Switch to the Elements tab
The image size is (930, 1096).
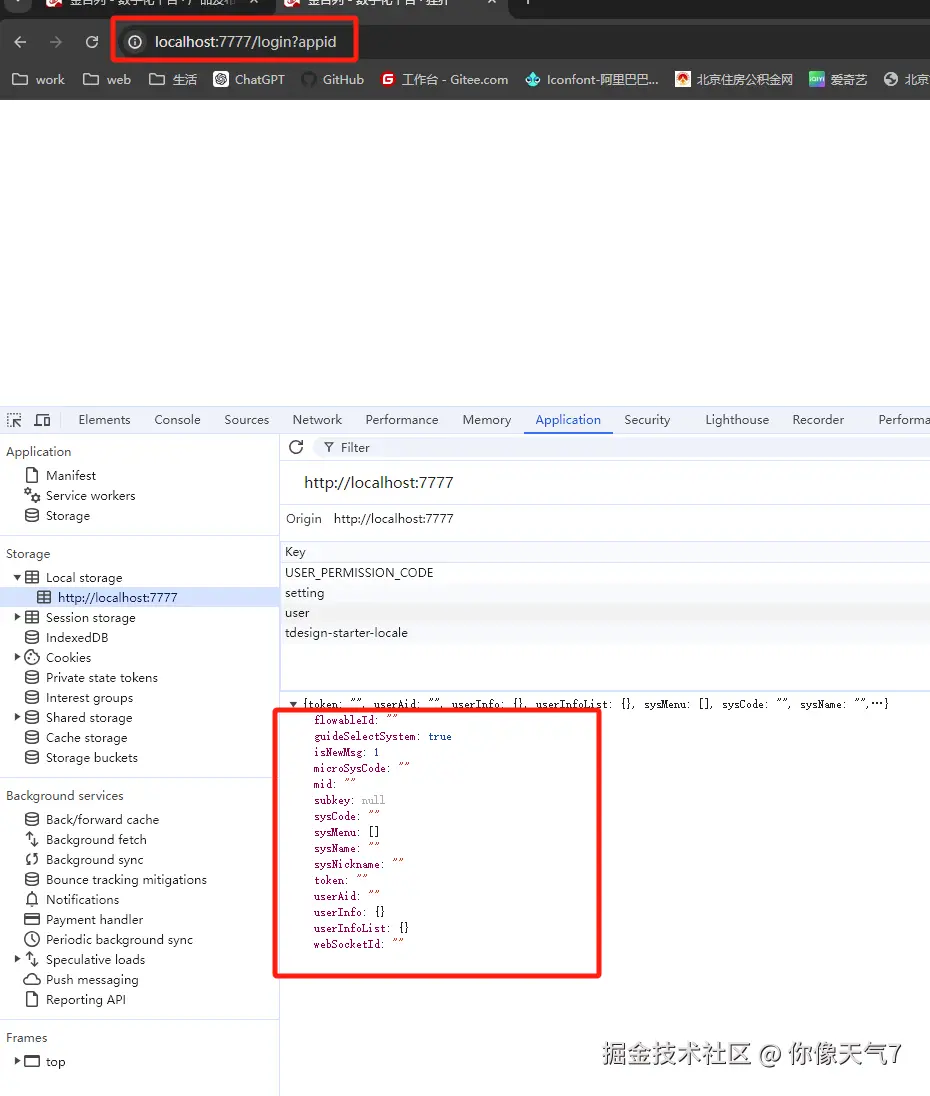point(104,420)
